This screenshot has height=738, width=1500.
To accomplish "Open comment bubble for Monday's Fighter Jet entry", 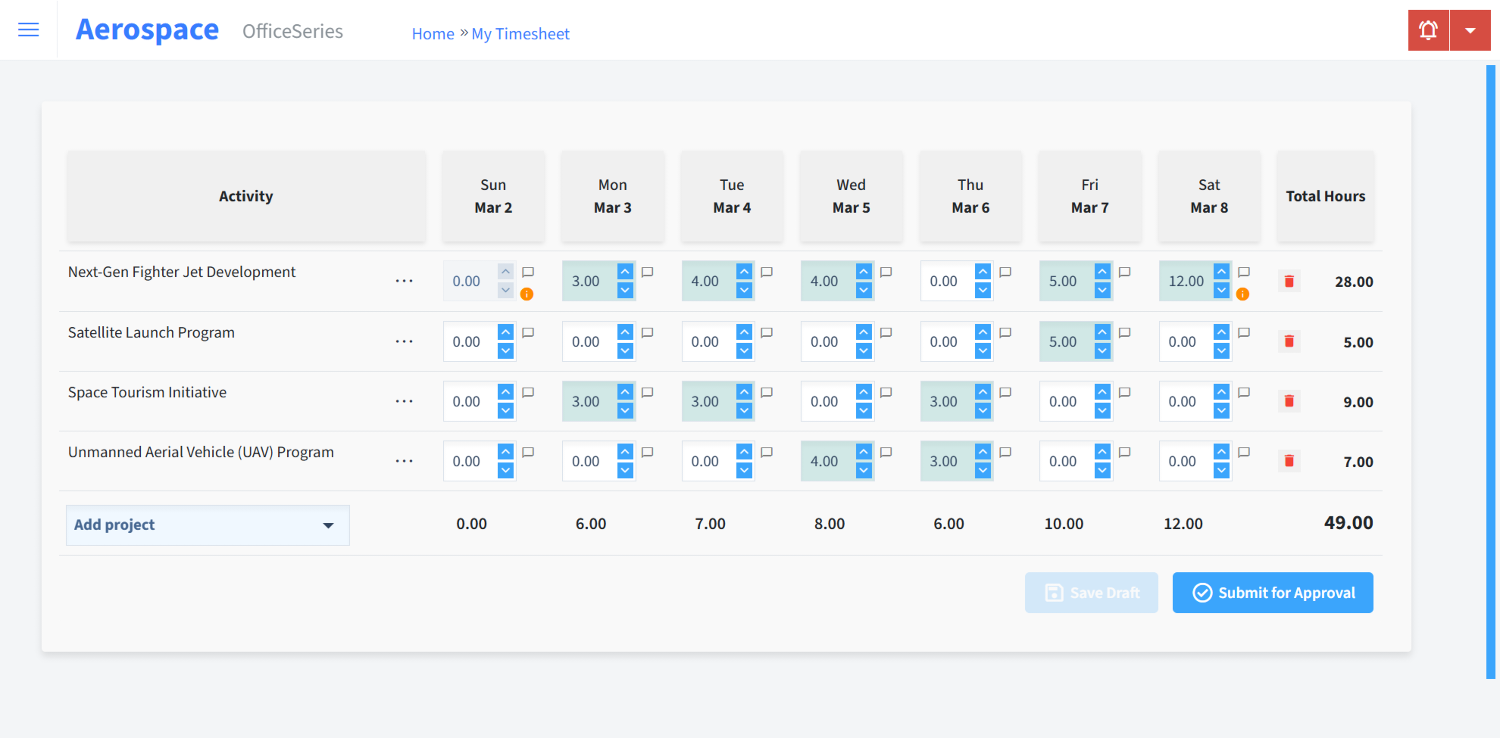I will click(646, 271).
